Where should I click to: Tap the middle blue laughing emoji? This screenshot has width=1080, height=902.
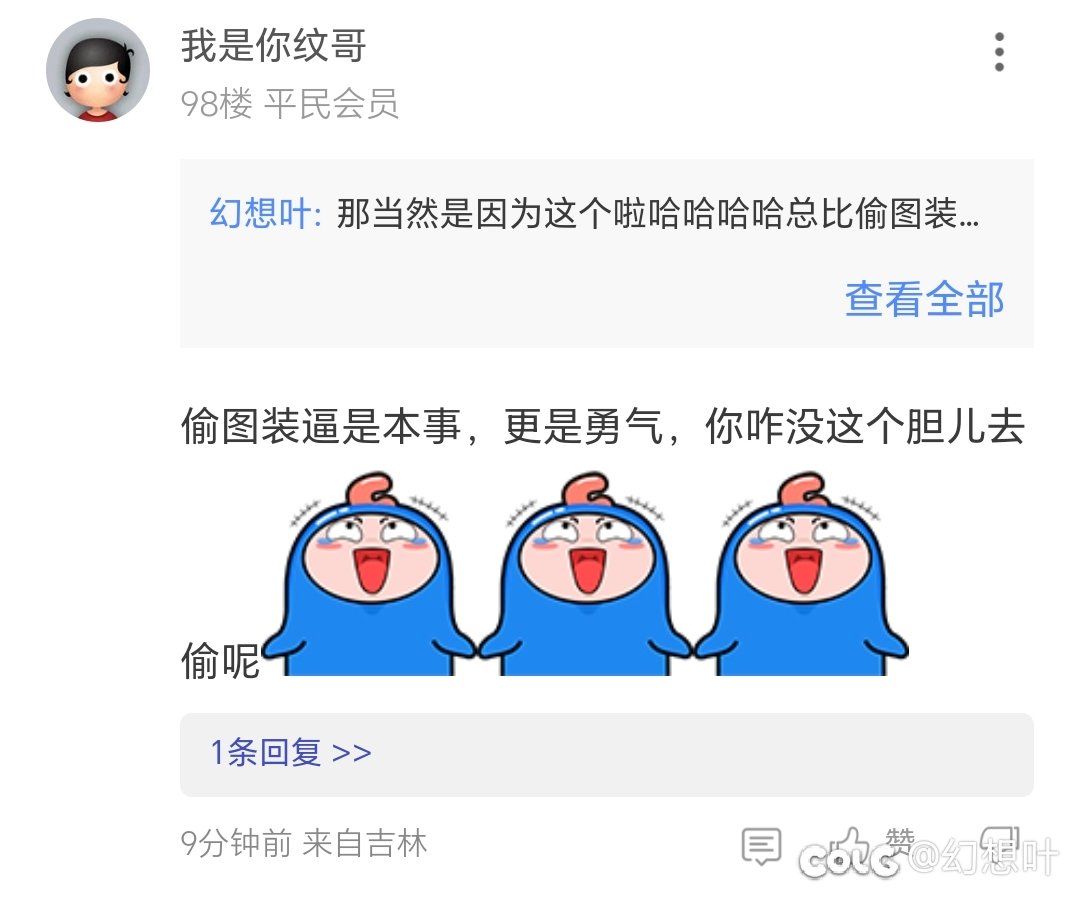(x=585, y=574)
